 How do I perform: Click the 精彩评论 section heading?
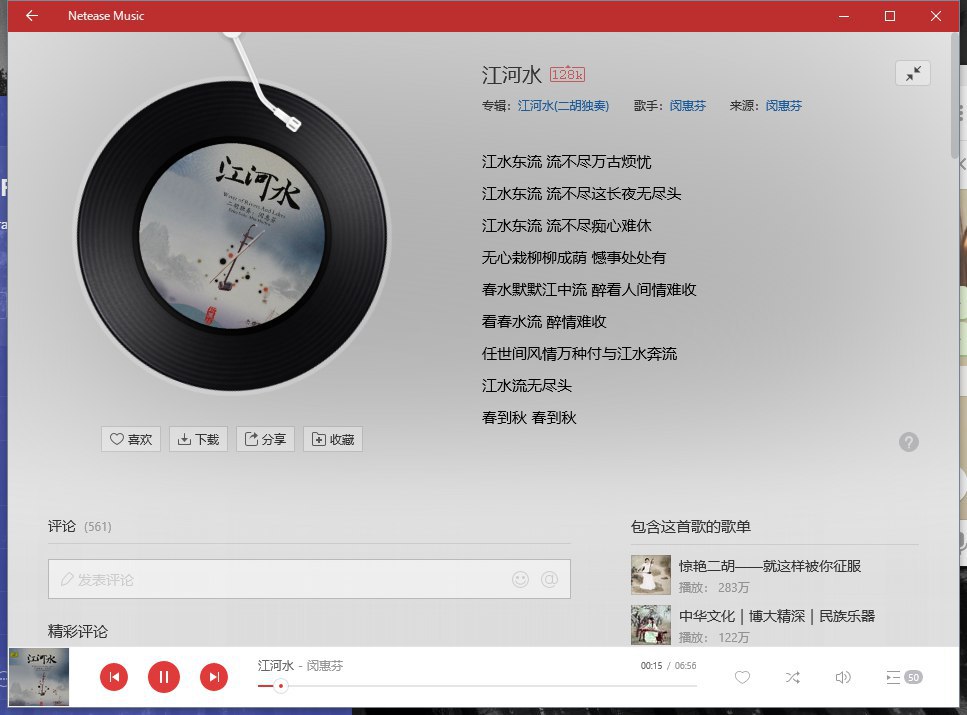pos(78,631)
